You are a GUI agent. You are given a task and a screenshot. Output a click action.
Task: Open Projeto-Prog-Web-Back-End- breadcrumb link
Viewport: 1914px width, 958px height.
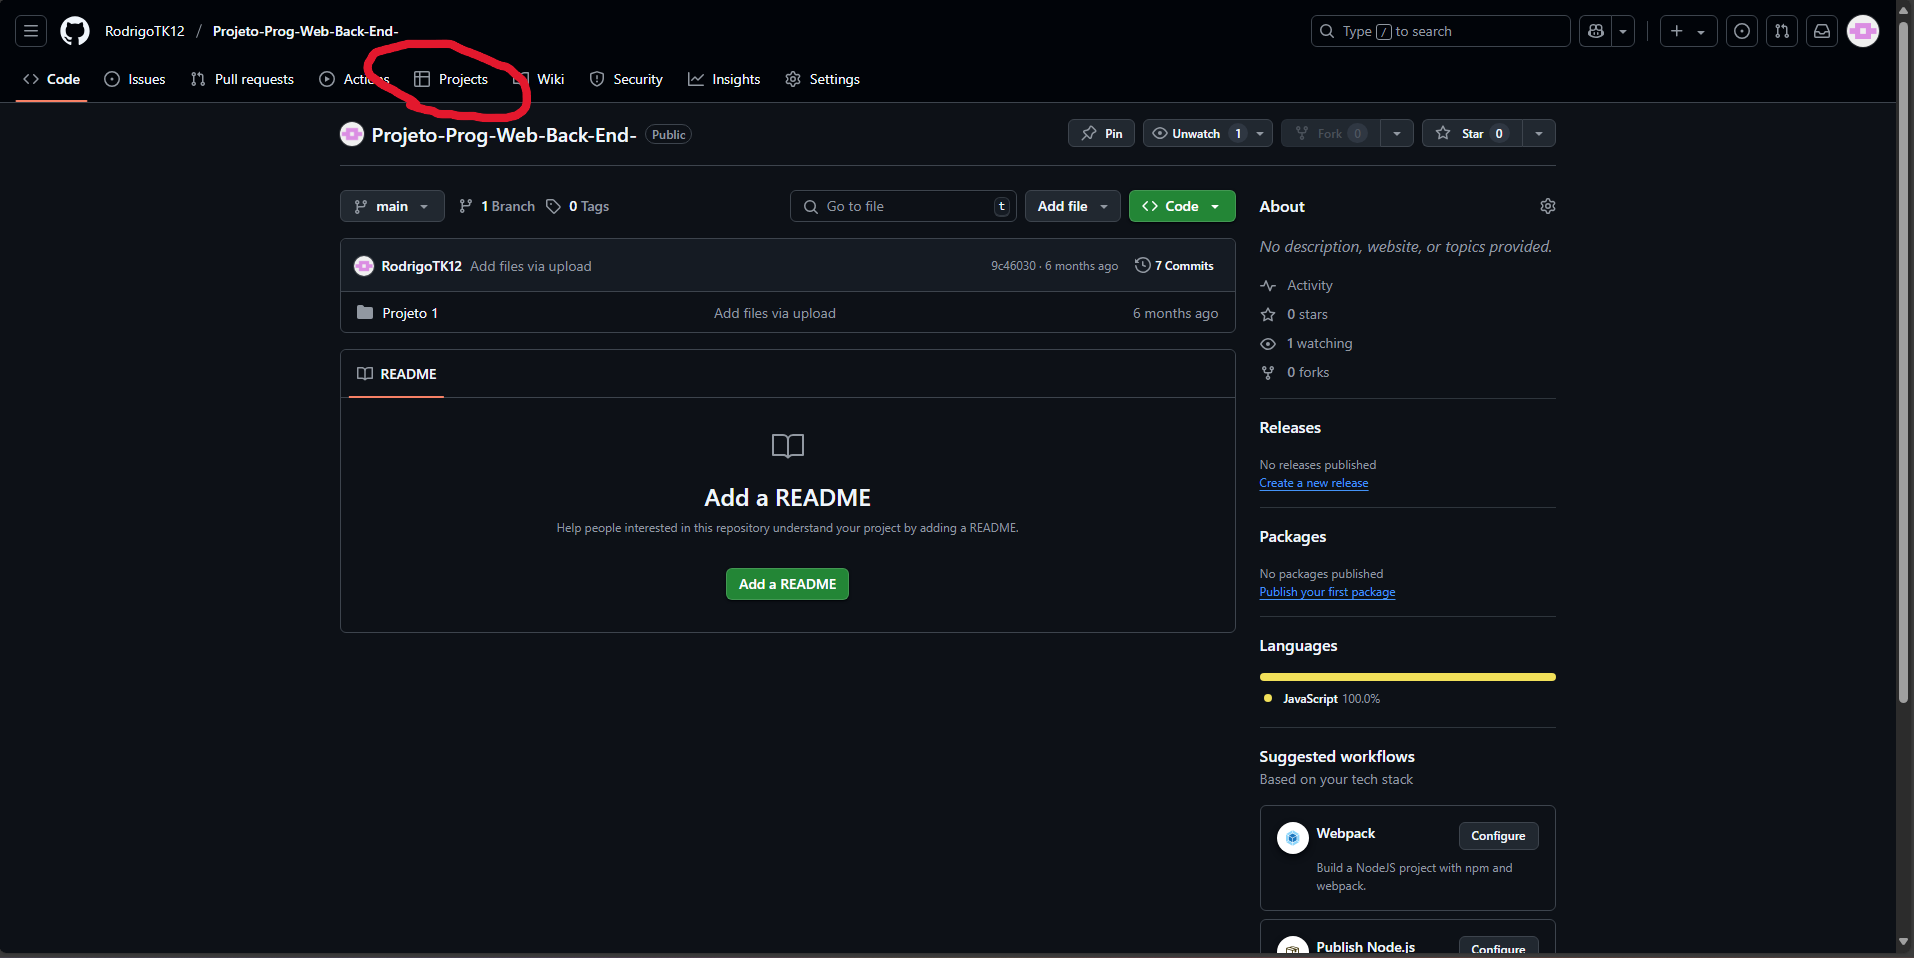[x=305, y=31]
